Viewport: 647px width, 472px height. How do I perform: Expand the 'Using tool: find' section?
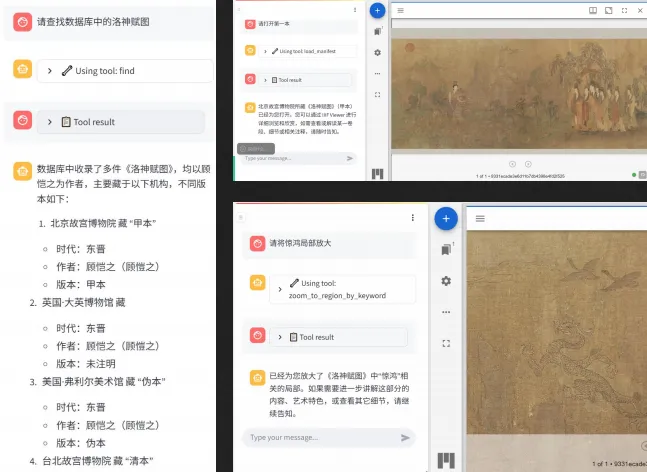50,71
